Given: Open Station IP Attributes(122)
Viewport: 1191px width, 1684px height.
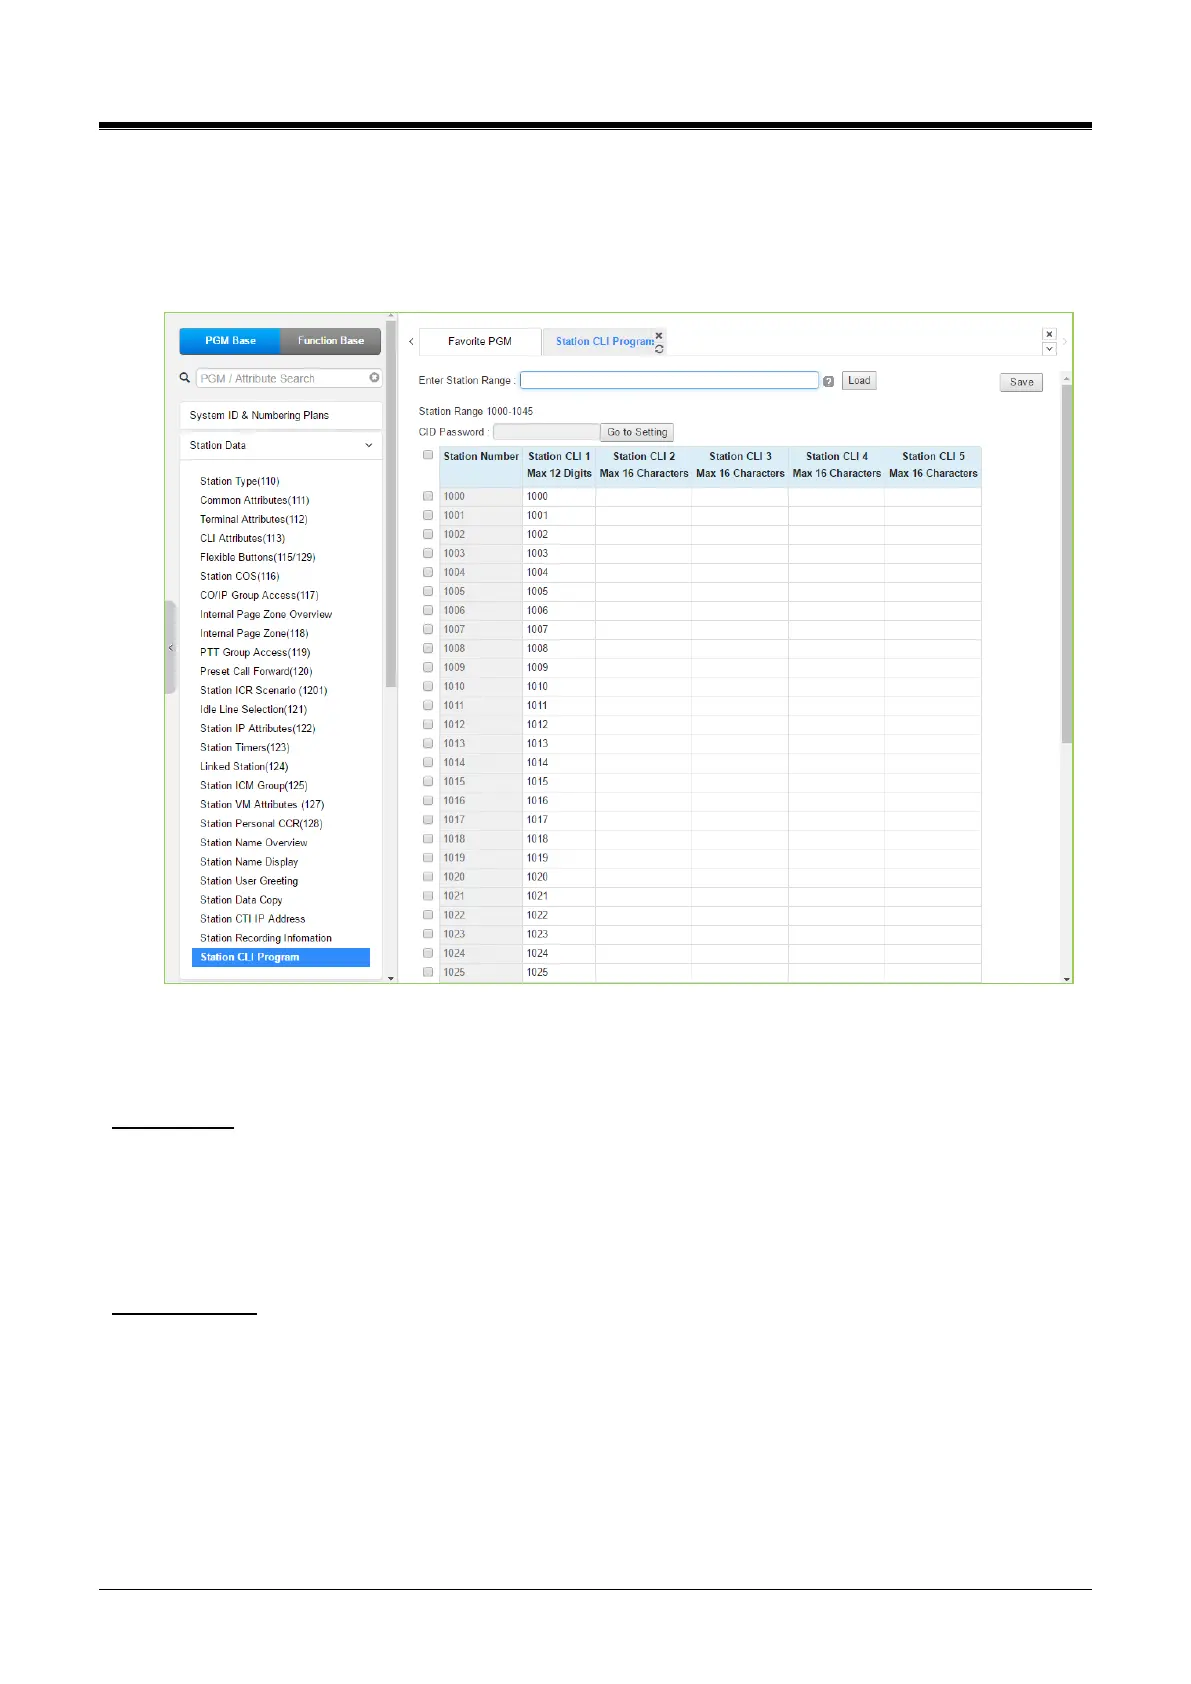Looking at the screenshot, I should [258, 728].
